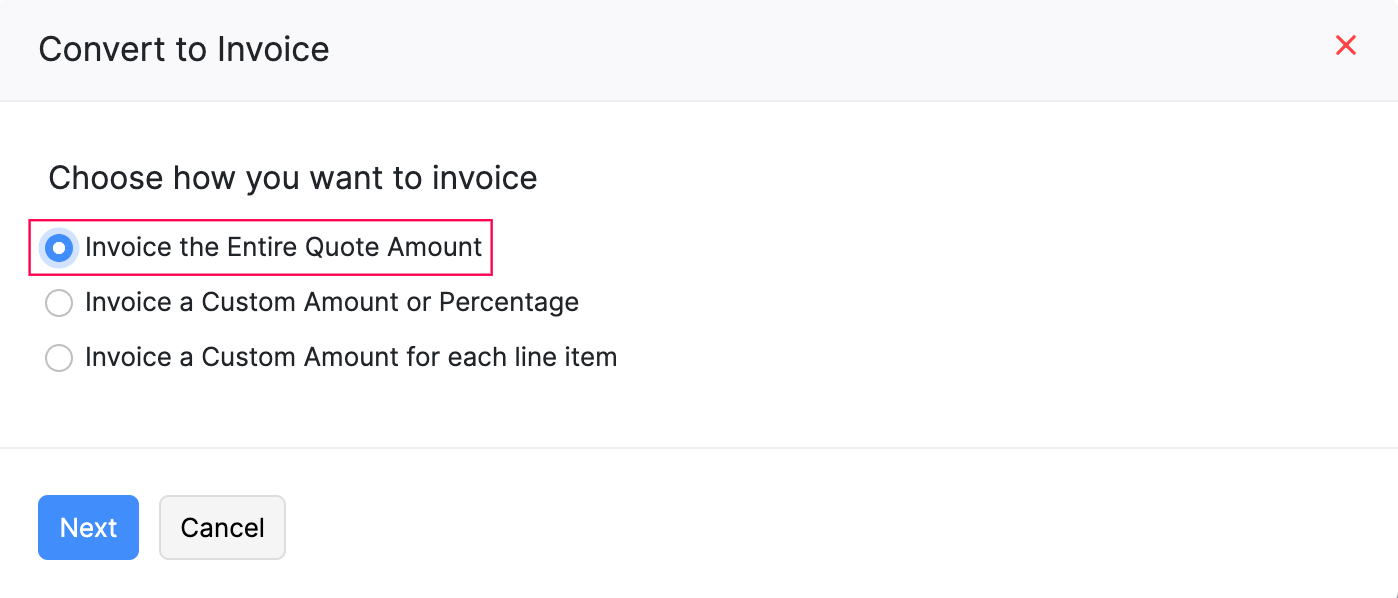
Task: Click the highlighted selected radio option
Action: click(x=59, y=247)
